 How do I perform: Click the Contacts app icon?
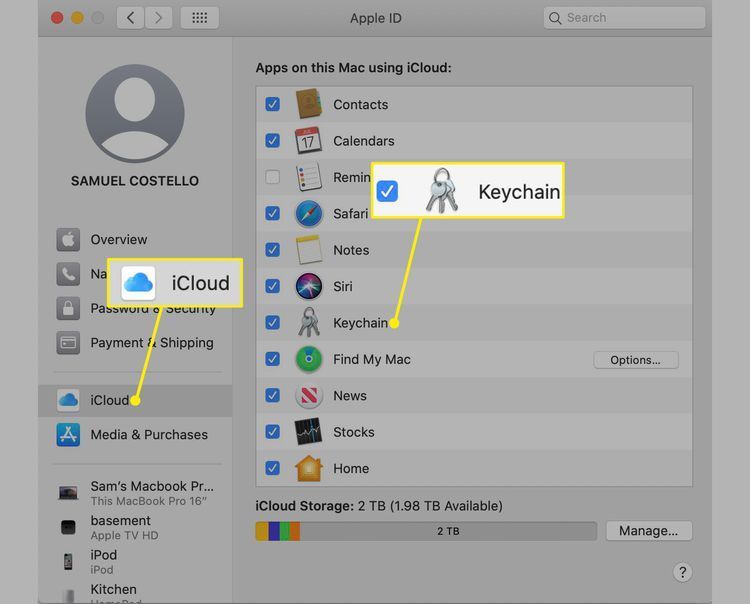pyautogui.click(x=307, y=104)
